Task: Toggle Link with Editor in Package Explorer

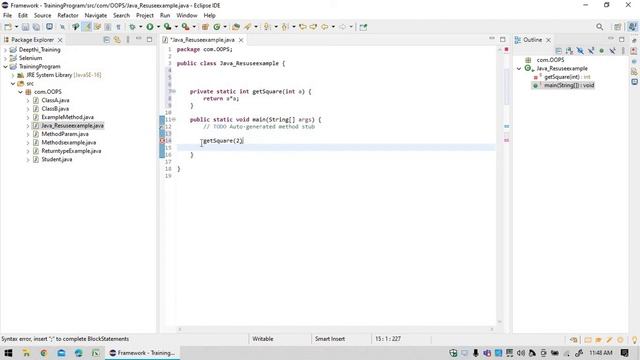Action: tap(117, 40)
